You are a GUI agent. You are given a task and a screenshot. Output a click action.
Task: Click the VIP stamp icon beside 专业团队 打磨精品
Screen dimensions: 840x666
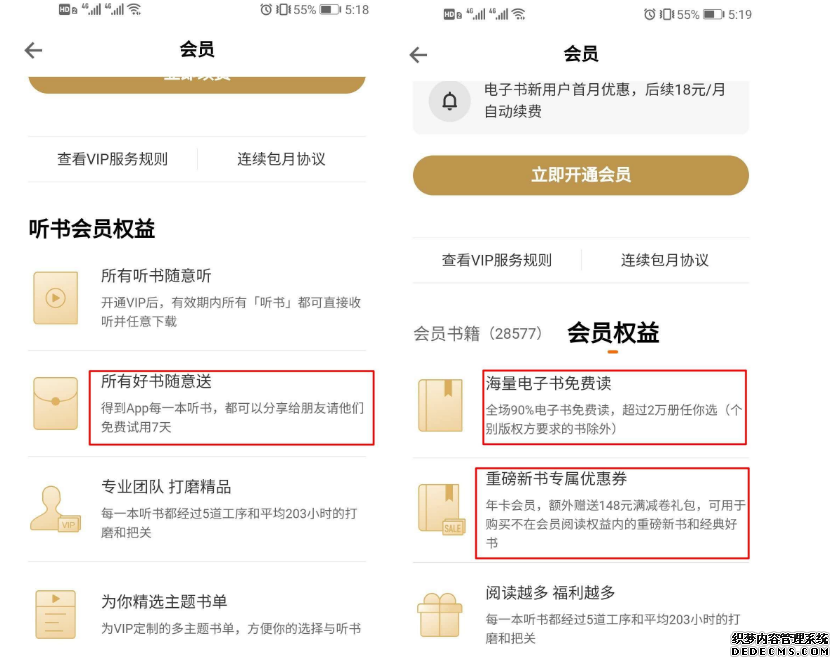tap(55, 510)
